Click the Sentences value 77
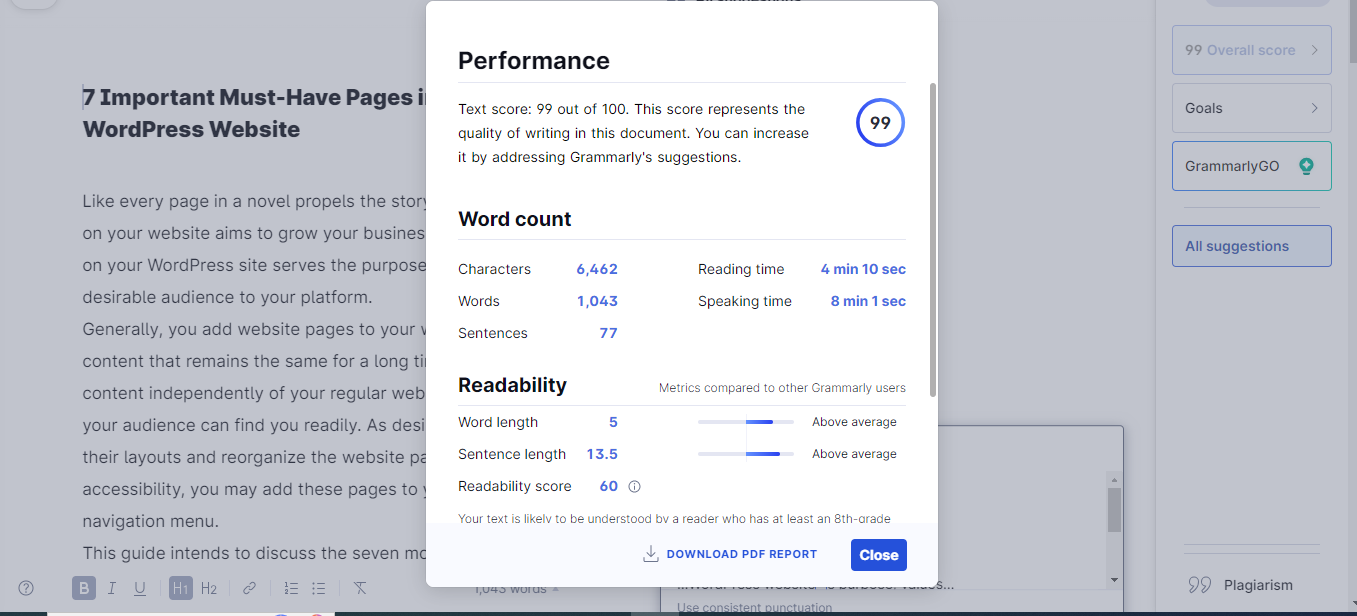Image resolution: width=1357 pixels, height=616 pixels. (x=608, y=333)
